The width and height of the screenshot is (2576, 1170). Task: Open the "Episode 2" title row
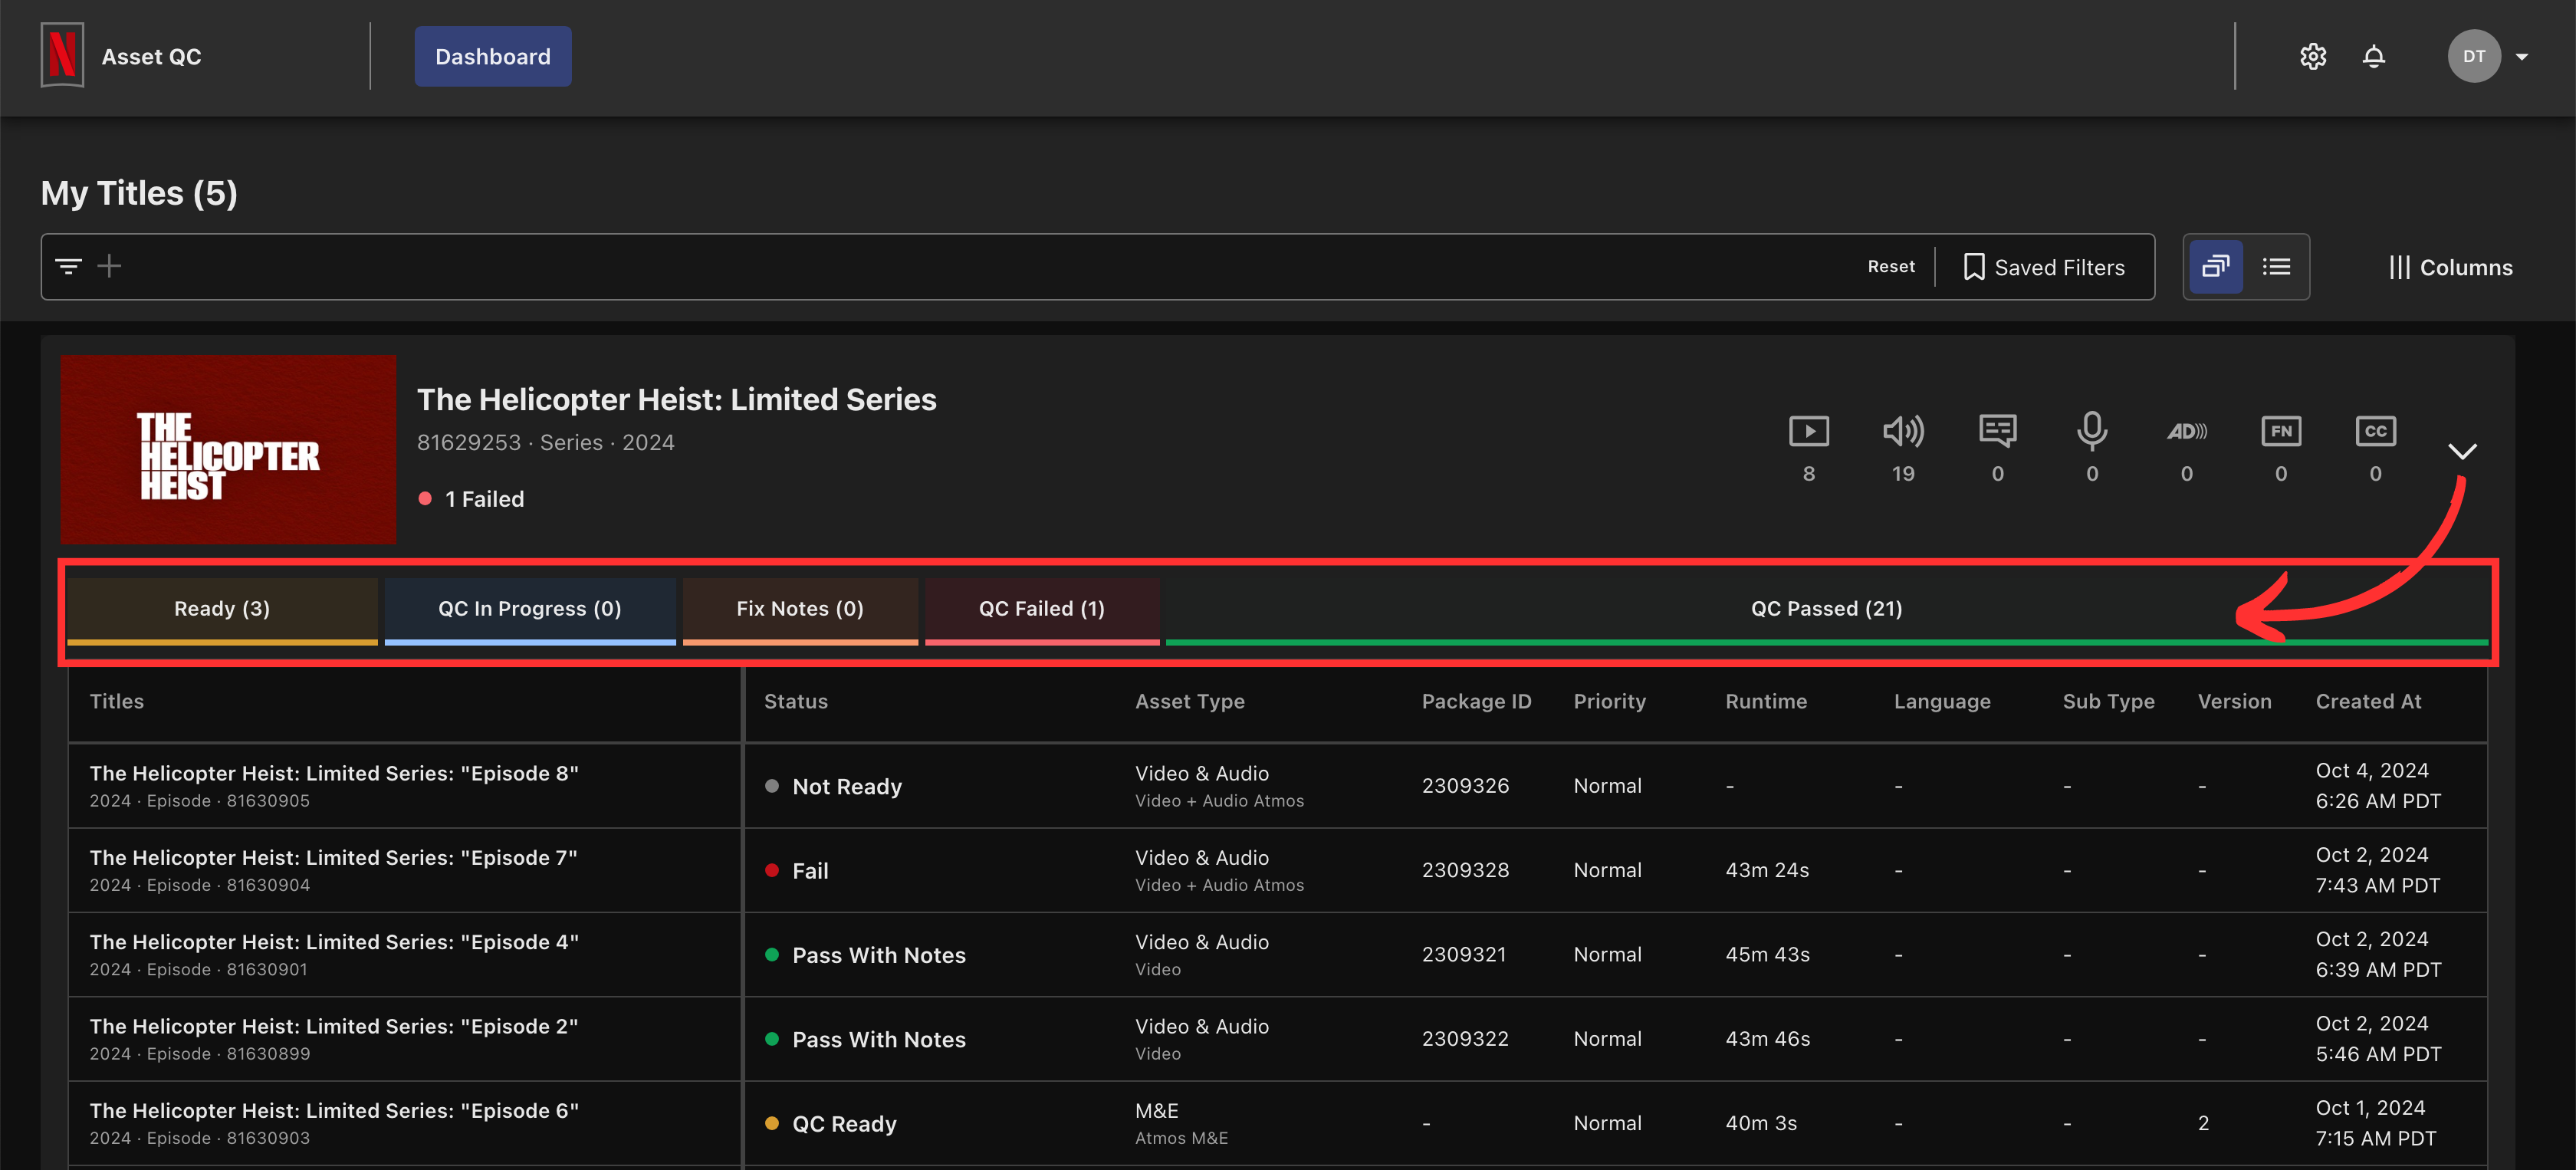coord(334,1027)
